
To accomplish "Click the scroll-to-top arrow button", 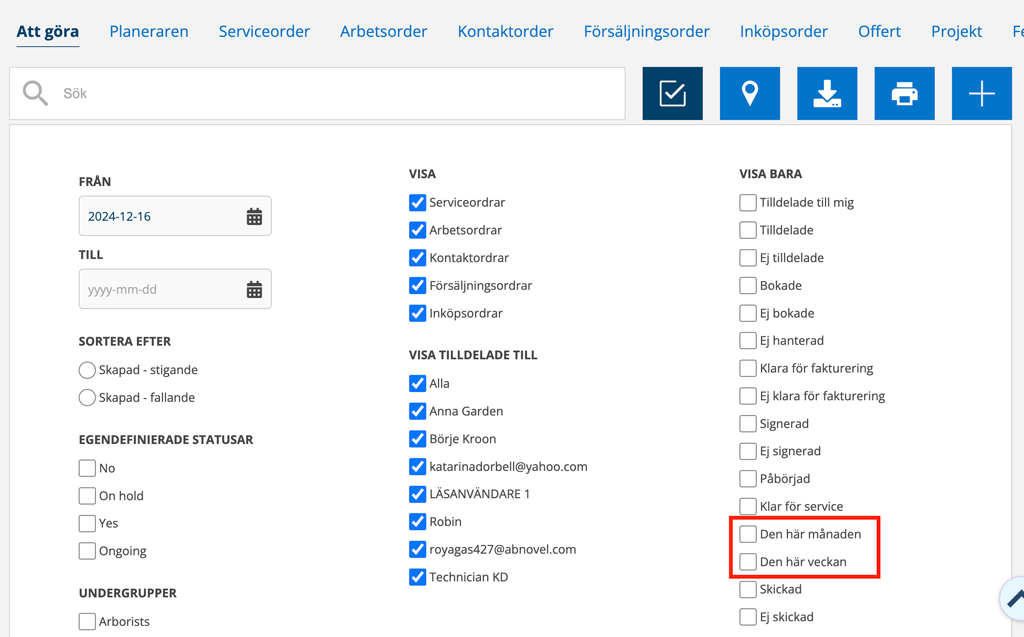I will pyautogui.click(x=1014, y=598).
